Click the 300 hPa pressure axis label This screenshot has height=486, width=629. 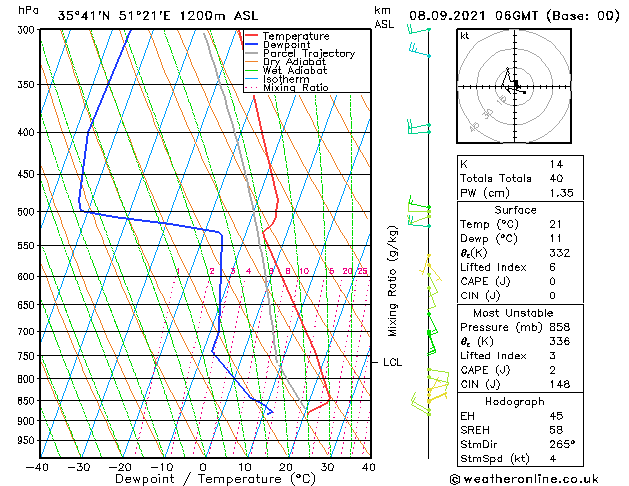[x=26, y=30]
